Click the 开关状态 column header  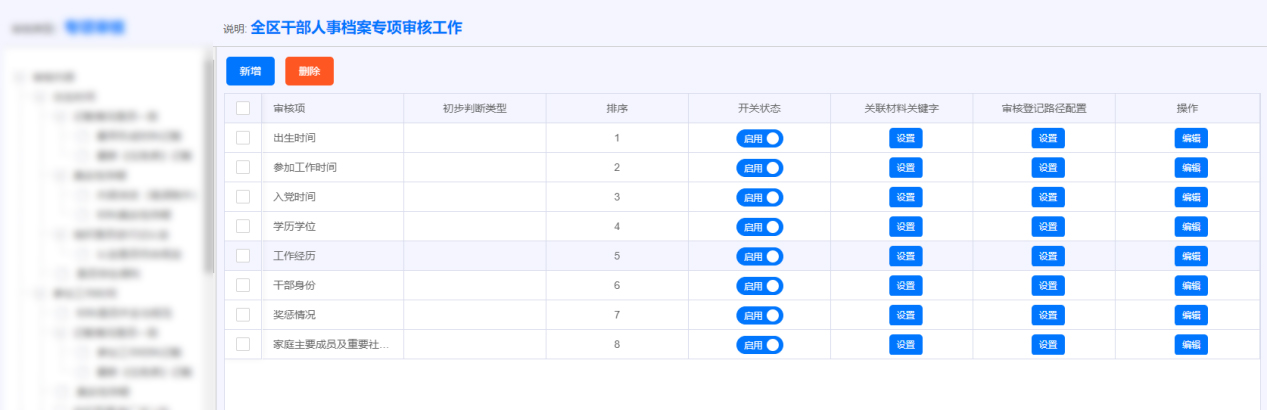click(759, 108)
